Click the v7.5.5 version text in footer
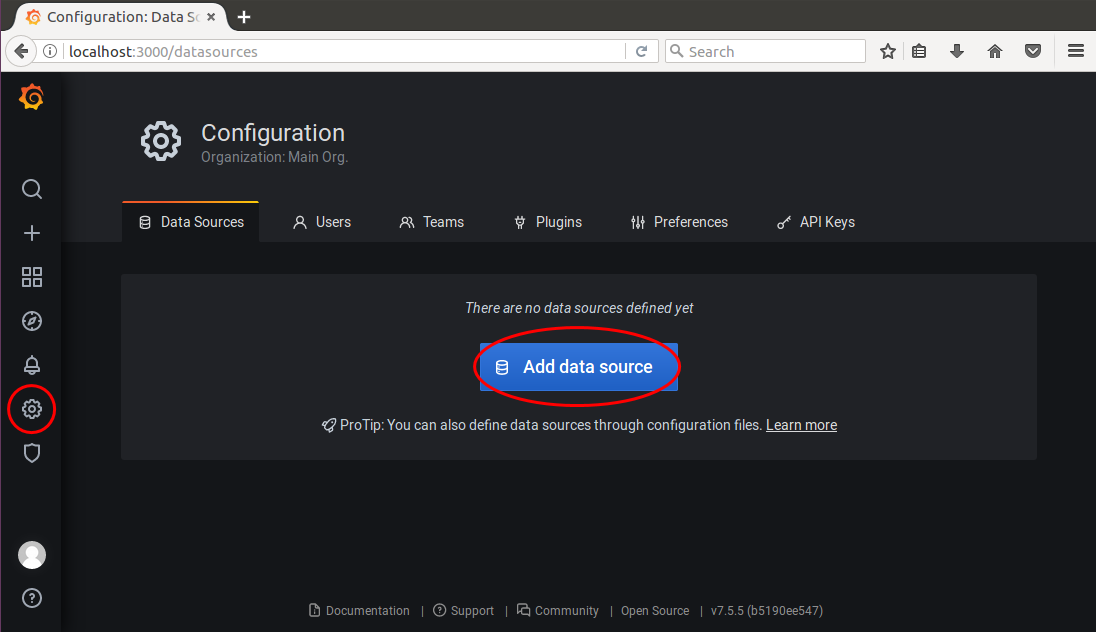This screenshot has width=1096, height=632. coord(767,610)
